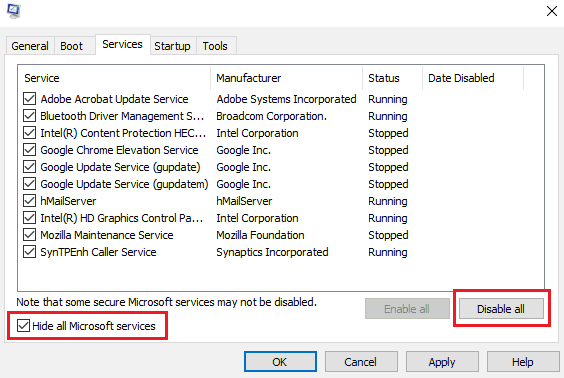Click the Date Disabled column header
This screenshot has height=378, width=564.
pyautogui.click(x=473, y=78)
